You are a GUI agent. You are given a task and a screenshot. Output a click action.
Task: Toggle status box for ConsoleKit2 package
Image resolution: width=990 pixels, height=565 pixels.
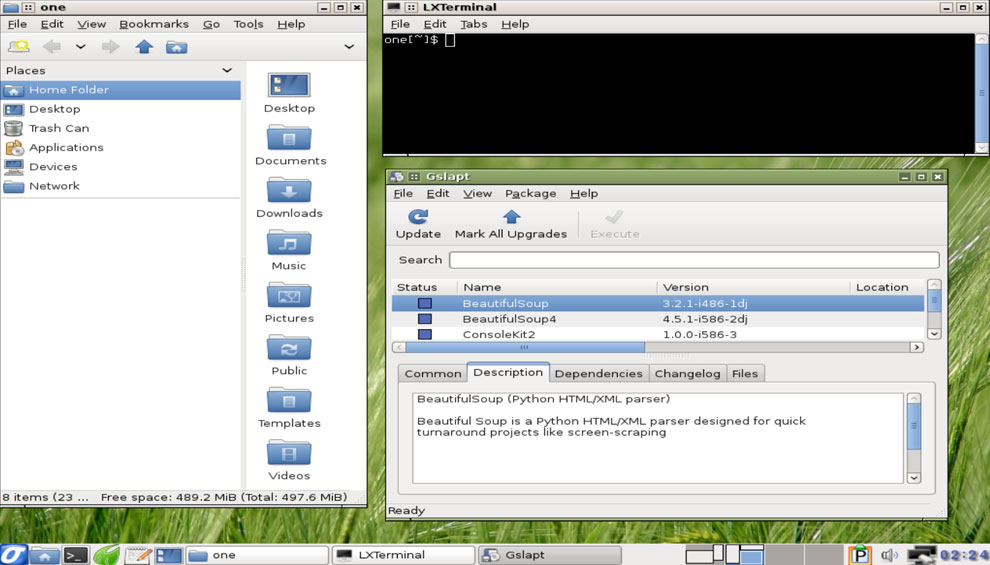click(425, 334)
